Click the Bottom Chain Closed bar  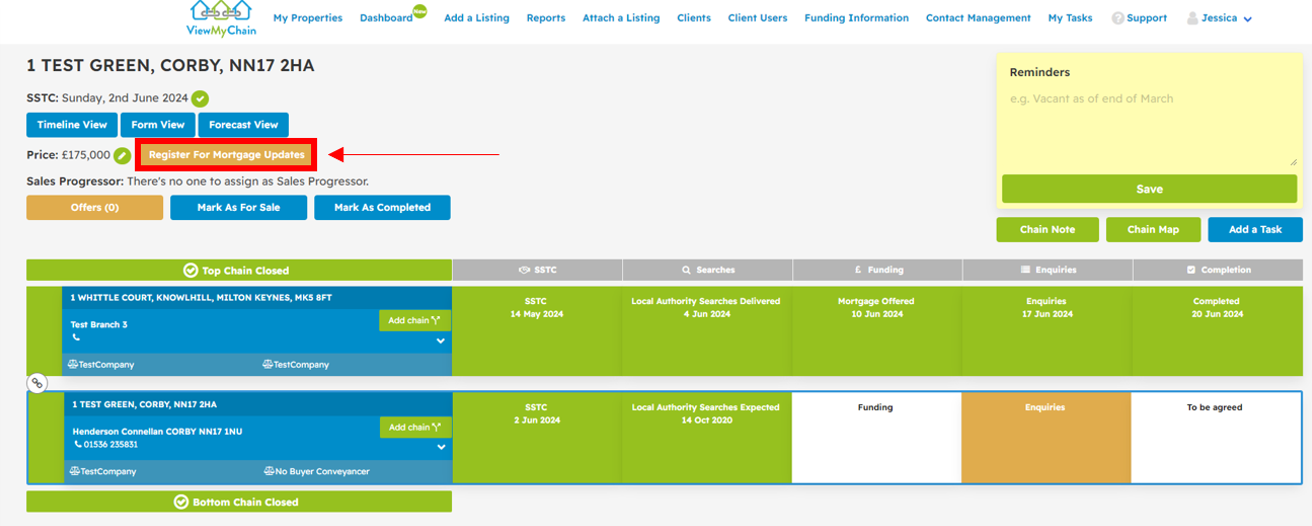(x=239, y=502)
